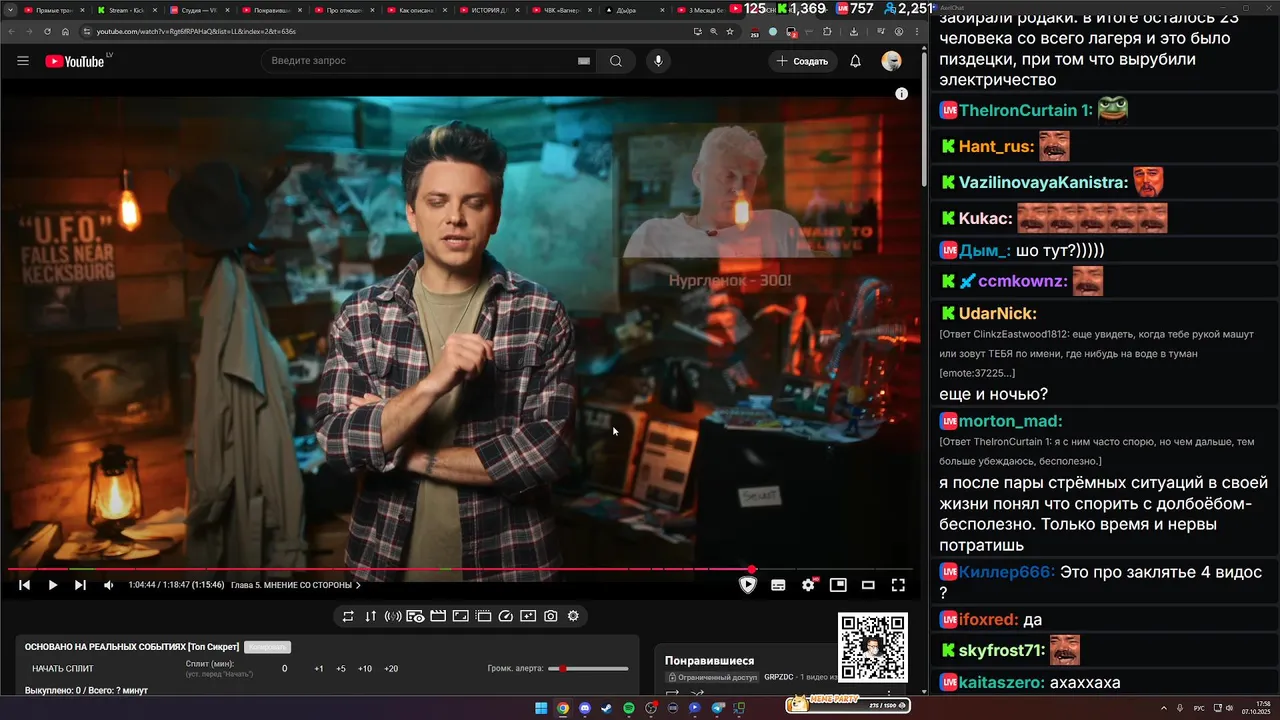This screenshot has height=720, width=1280.
Task: Show video info card icon
Action: pyautogui.click(x=901, y=94)
